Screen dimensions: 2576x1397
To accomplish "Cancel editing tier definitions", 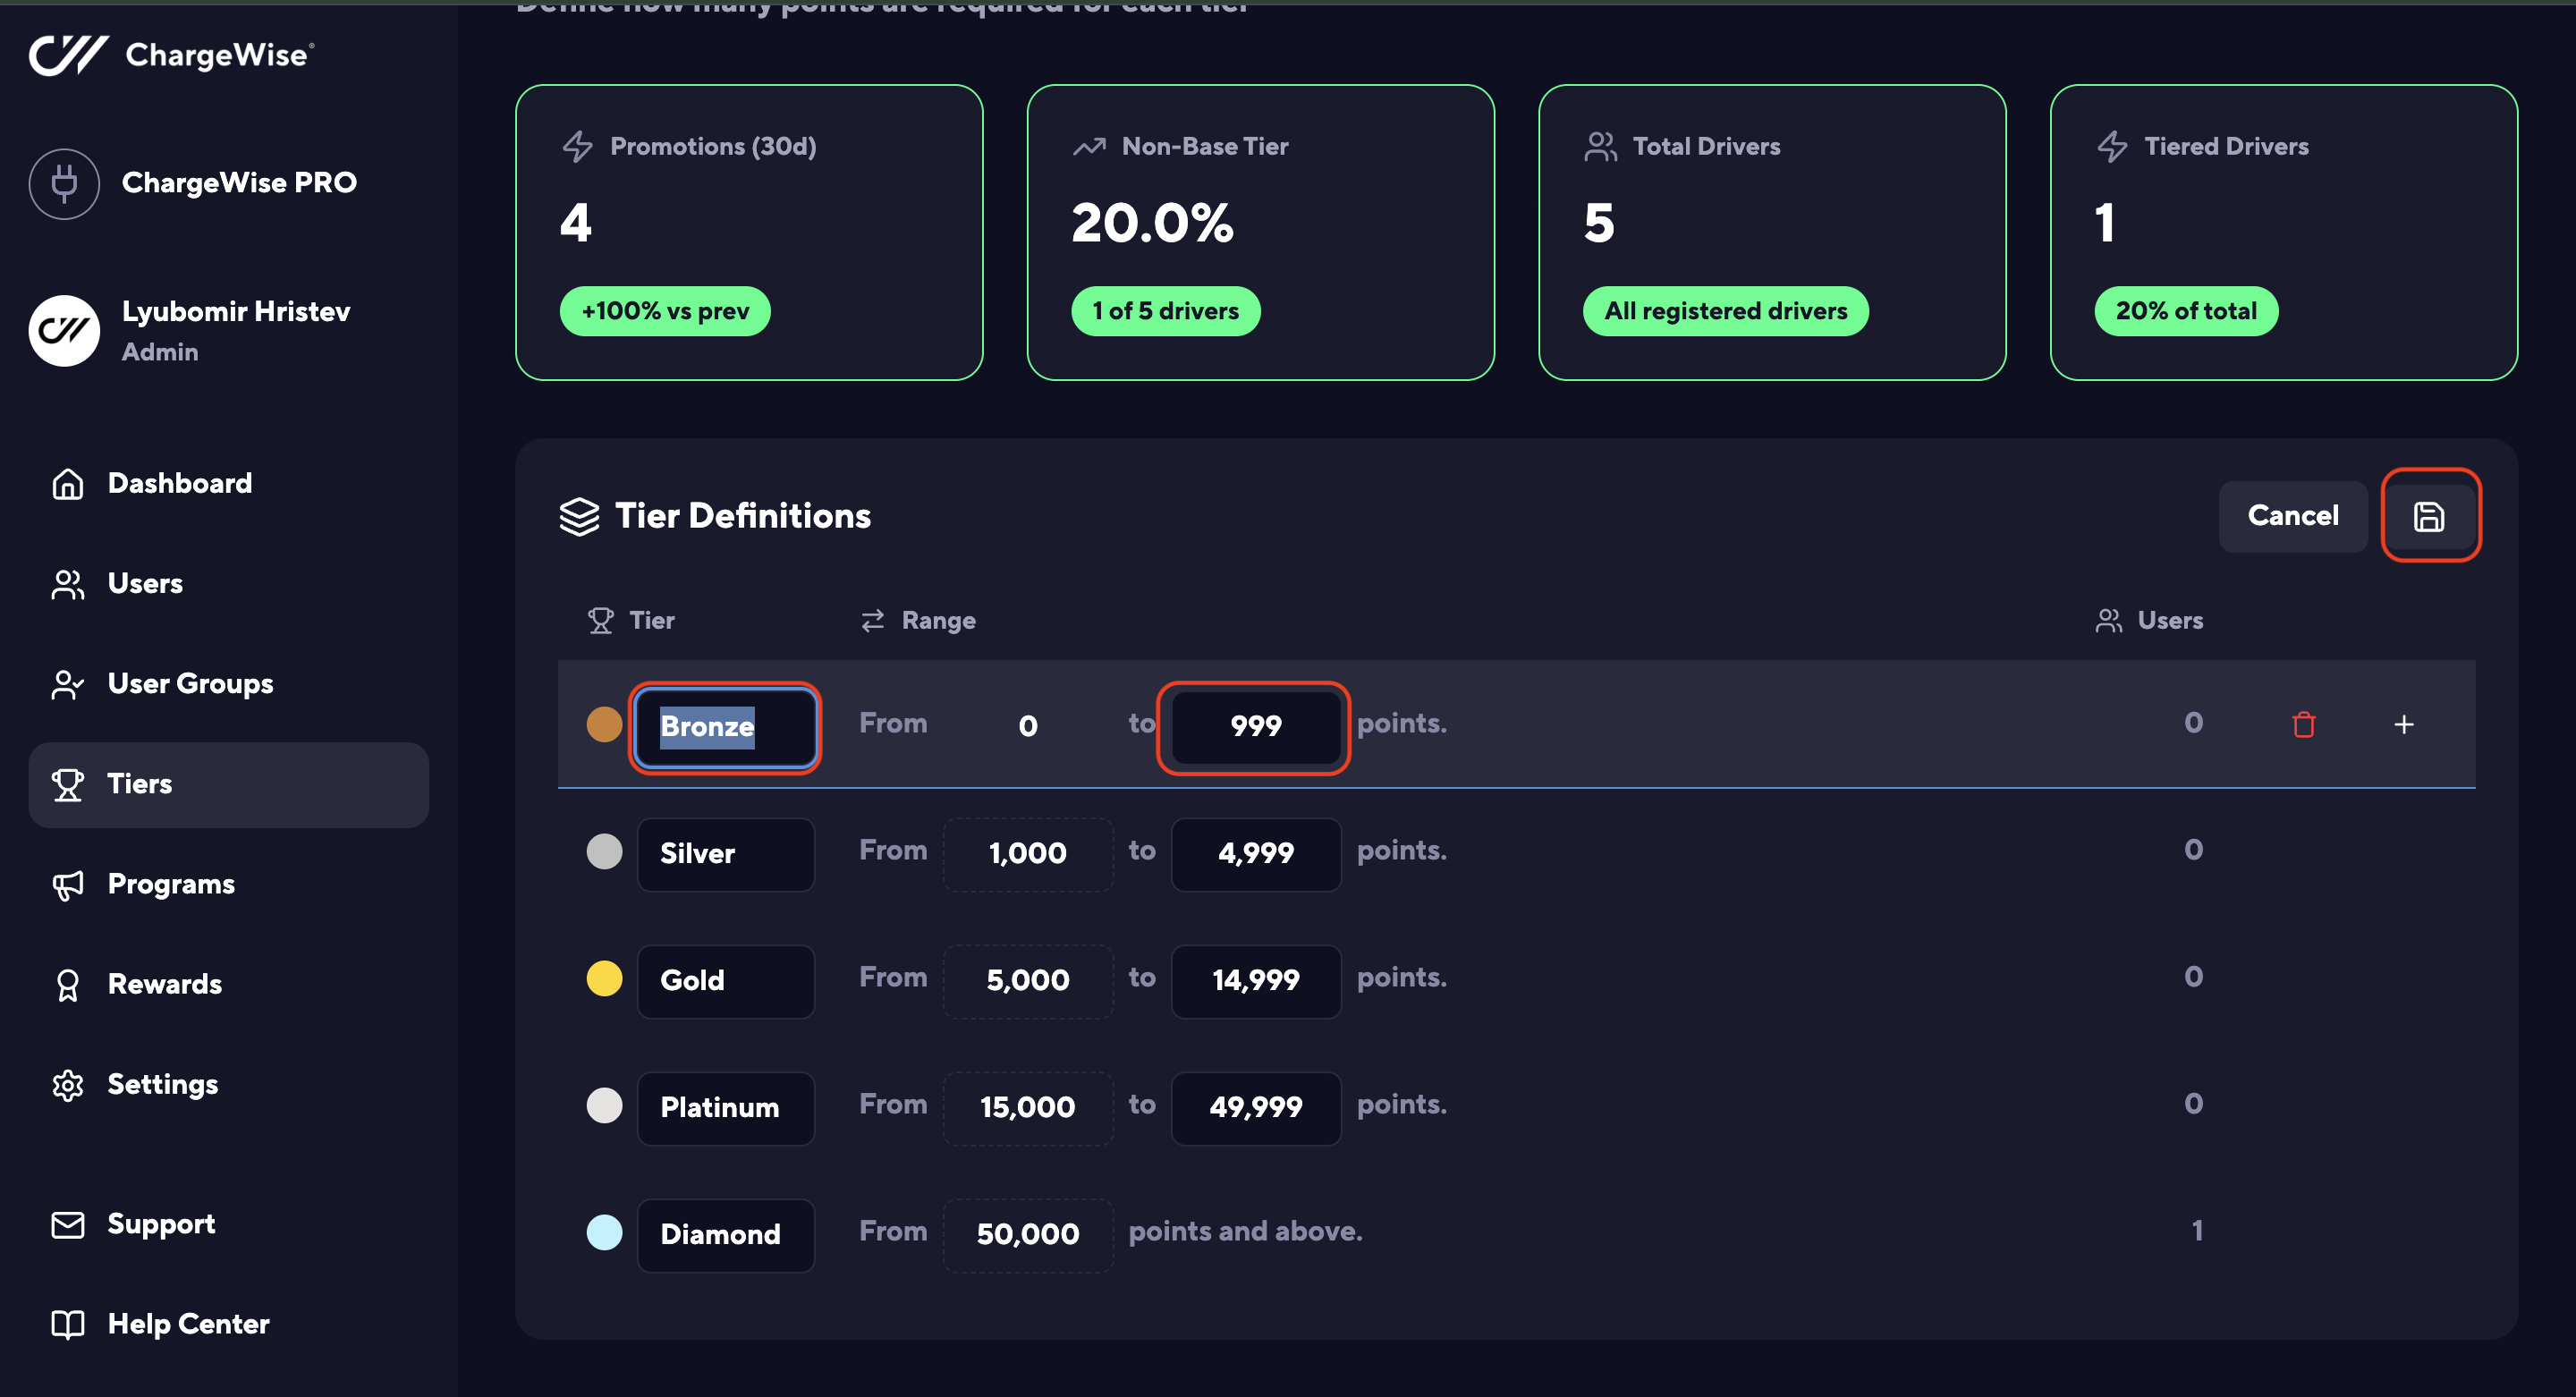I will tap(2292, 516).
